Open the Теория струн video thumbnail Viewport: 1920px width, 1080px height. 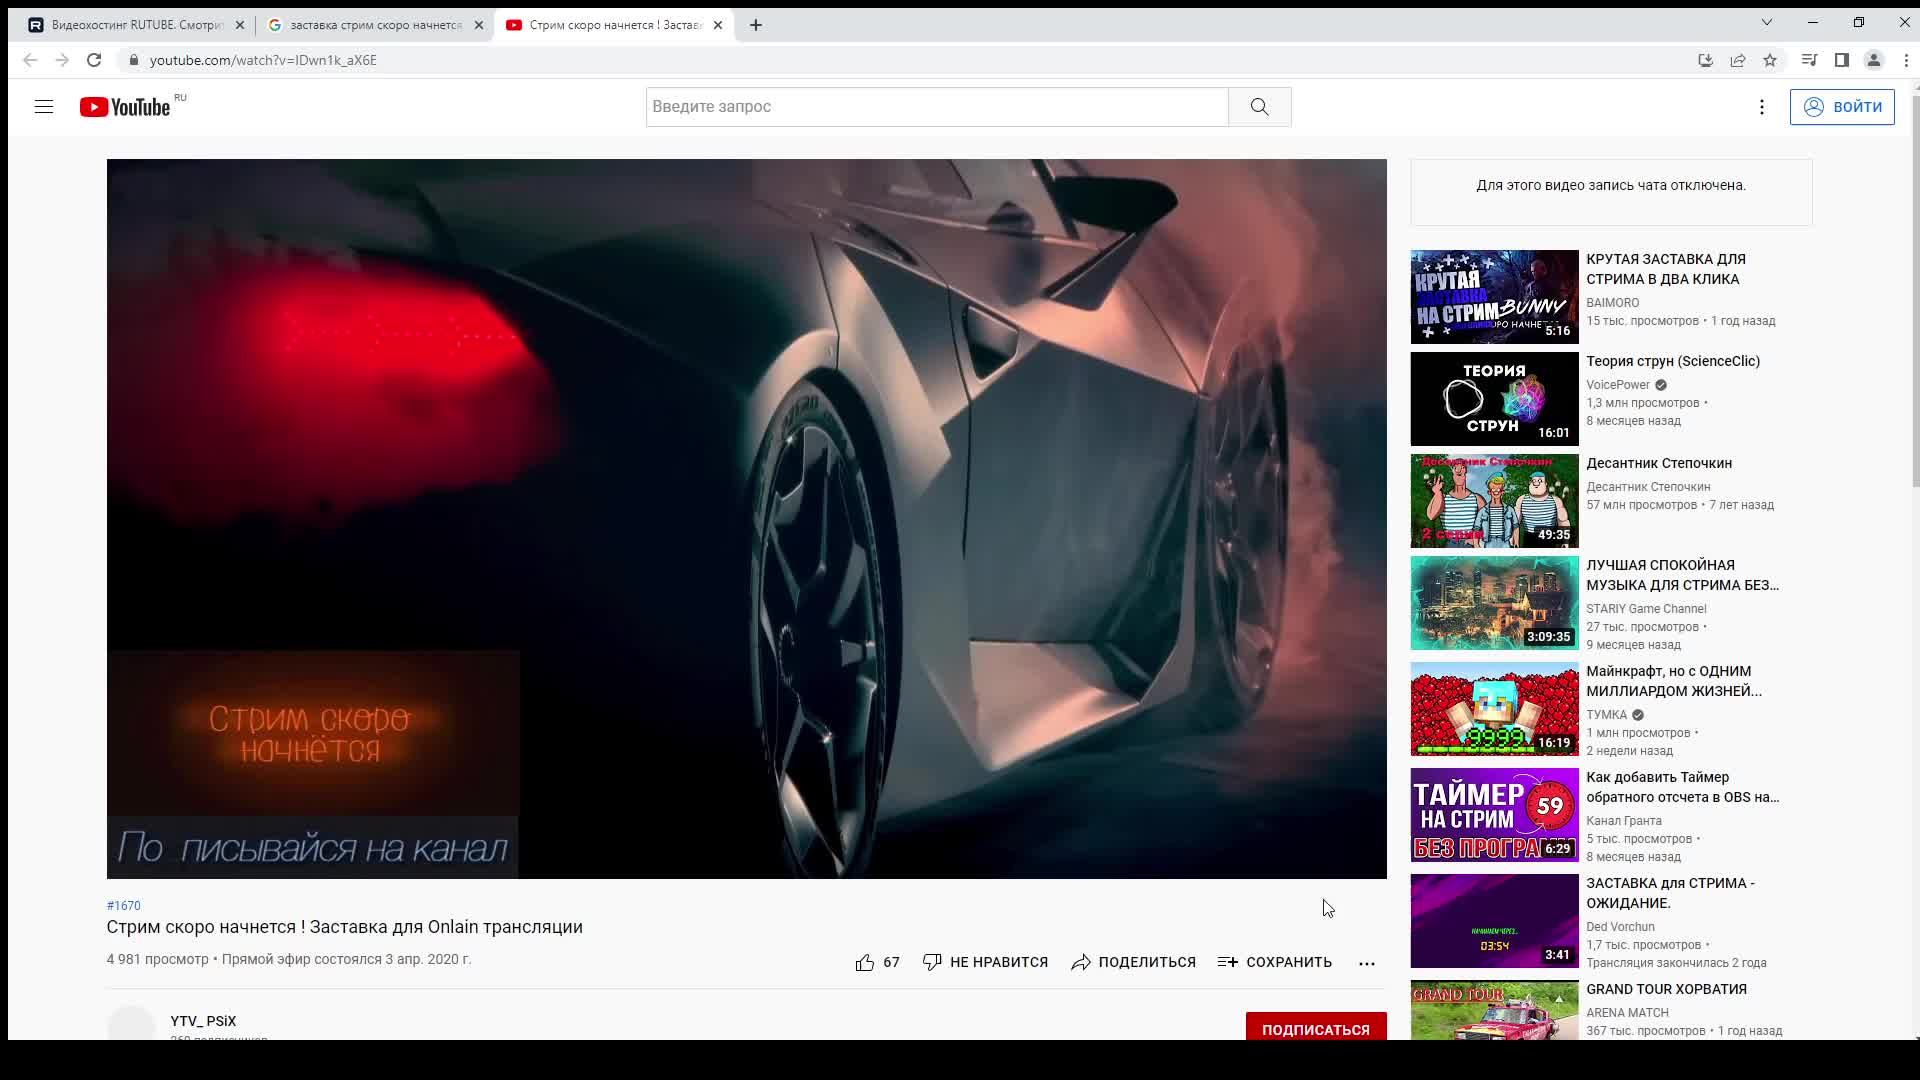[1494, 399]
